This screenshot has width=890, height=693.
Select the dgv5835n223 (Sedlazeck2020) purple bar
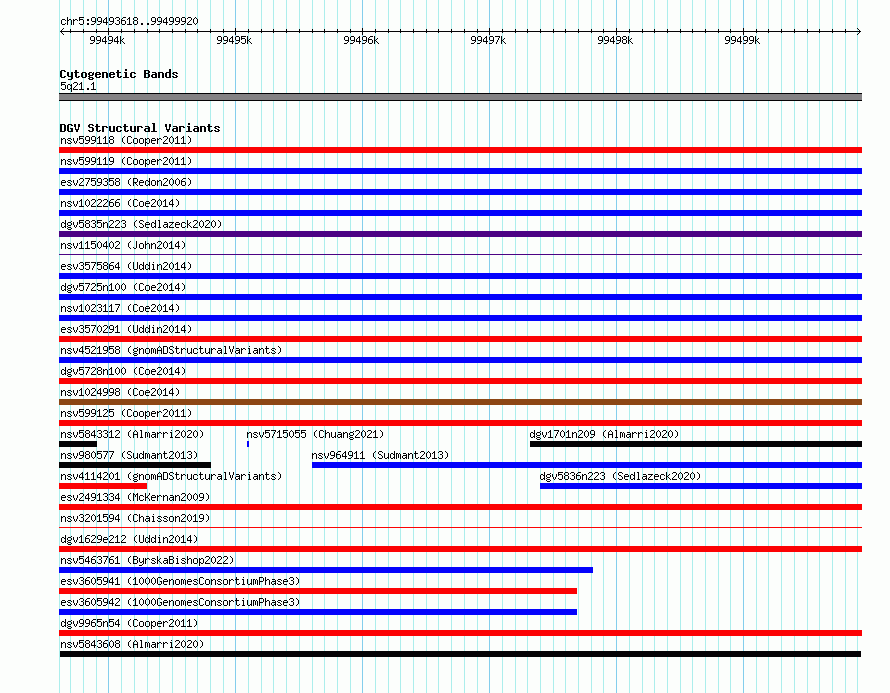pos(460,234)
